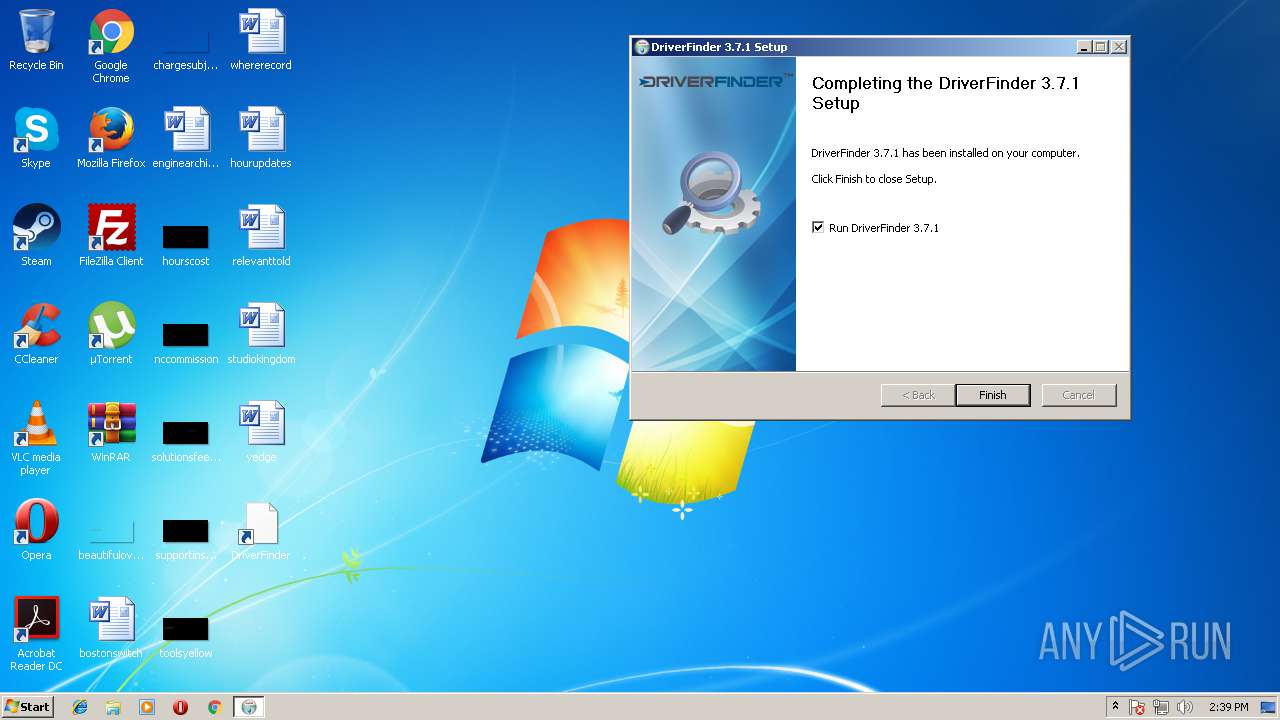The image size is (1280, 720).
Task: Select the relevanttold Word document
Action: pyautogui.click(x=261, y=236)
